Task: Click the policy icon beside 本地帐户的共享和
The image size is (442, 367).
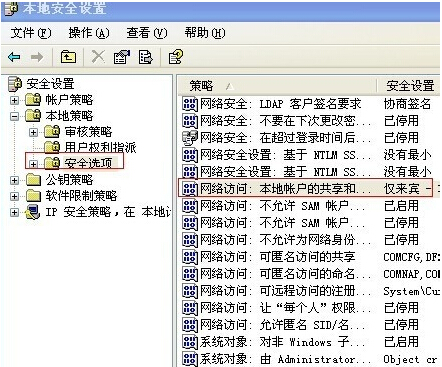Action: point(190,189)
